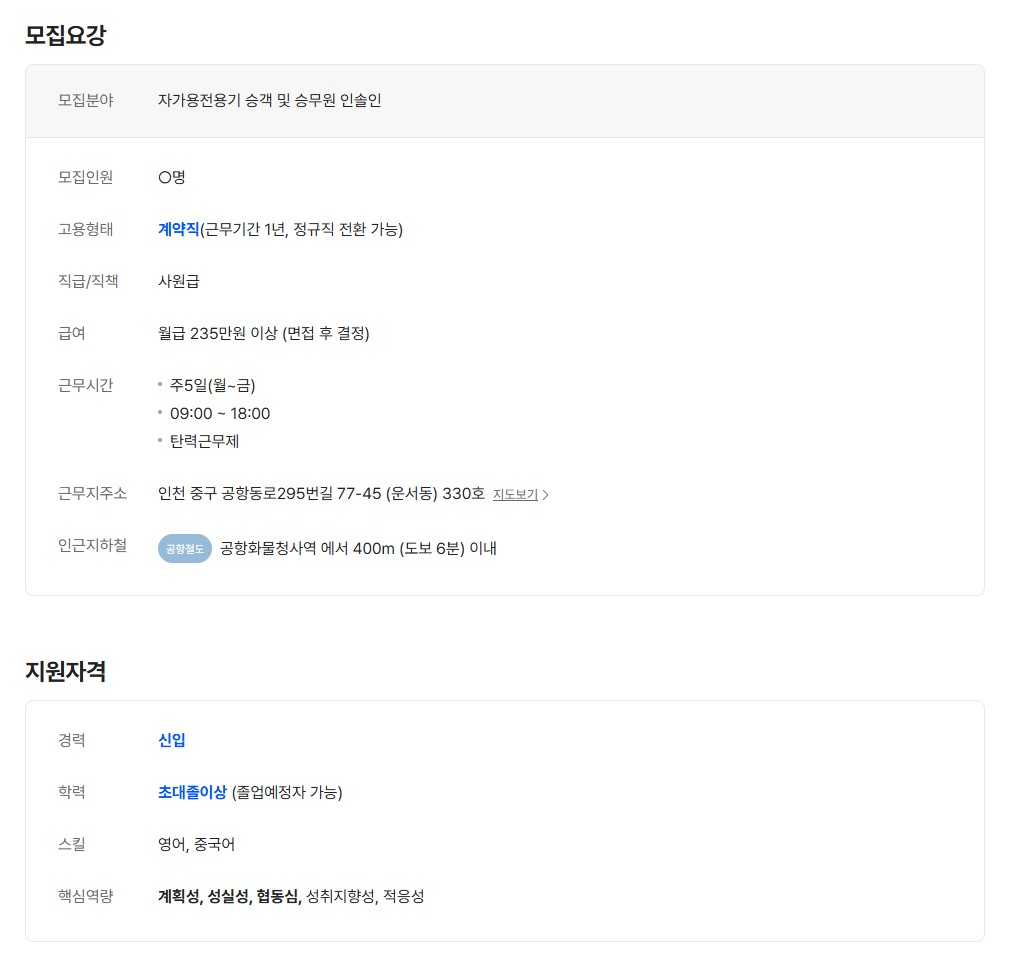
Task: Click the 근무지주소 row label
Action: pos(93,493)
